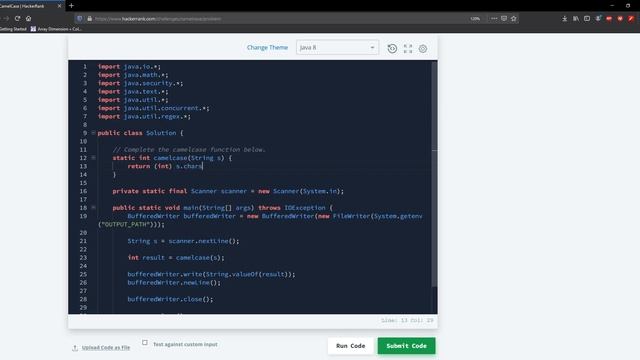Reload the page in the browser
Image resolution: width=640 pixels, height=360 pixels.
pyautogui.click(x=17, y=18)
